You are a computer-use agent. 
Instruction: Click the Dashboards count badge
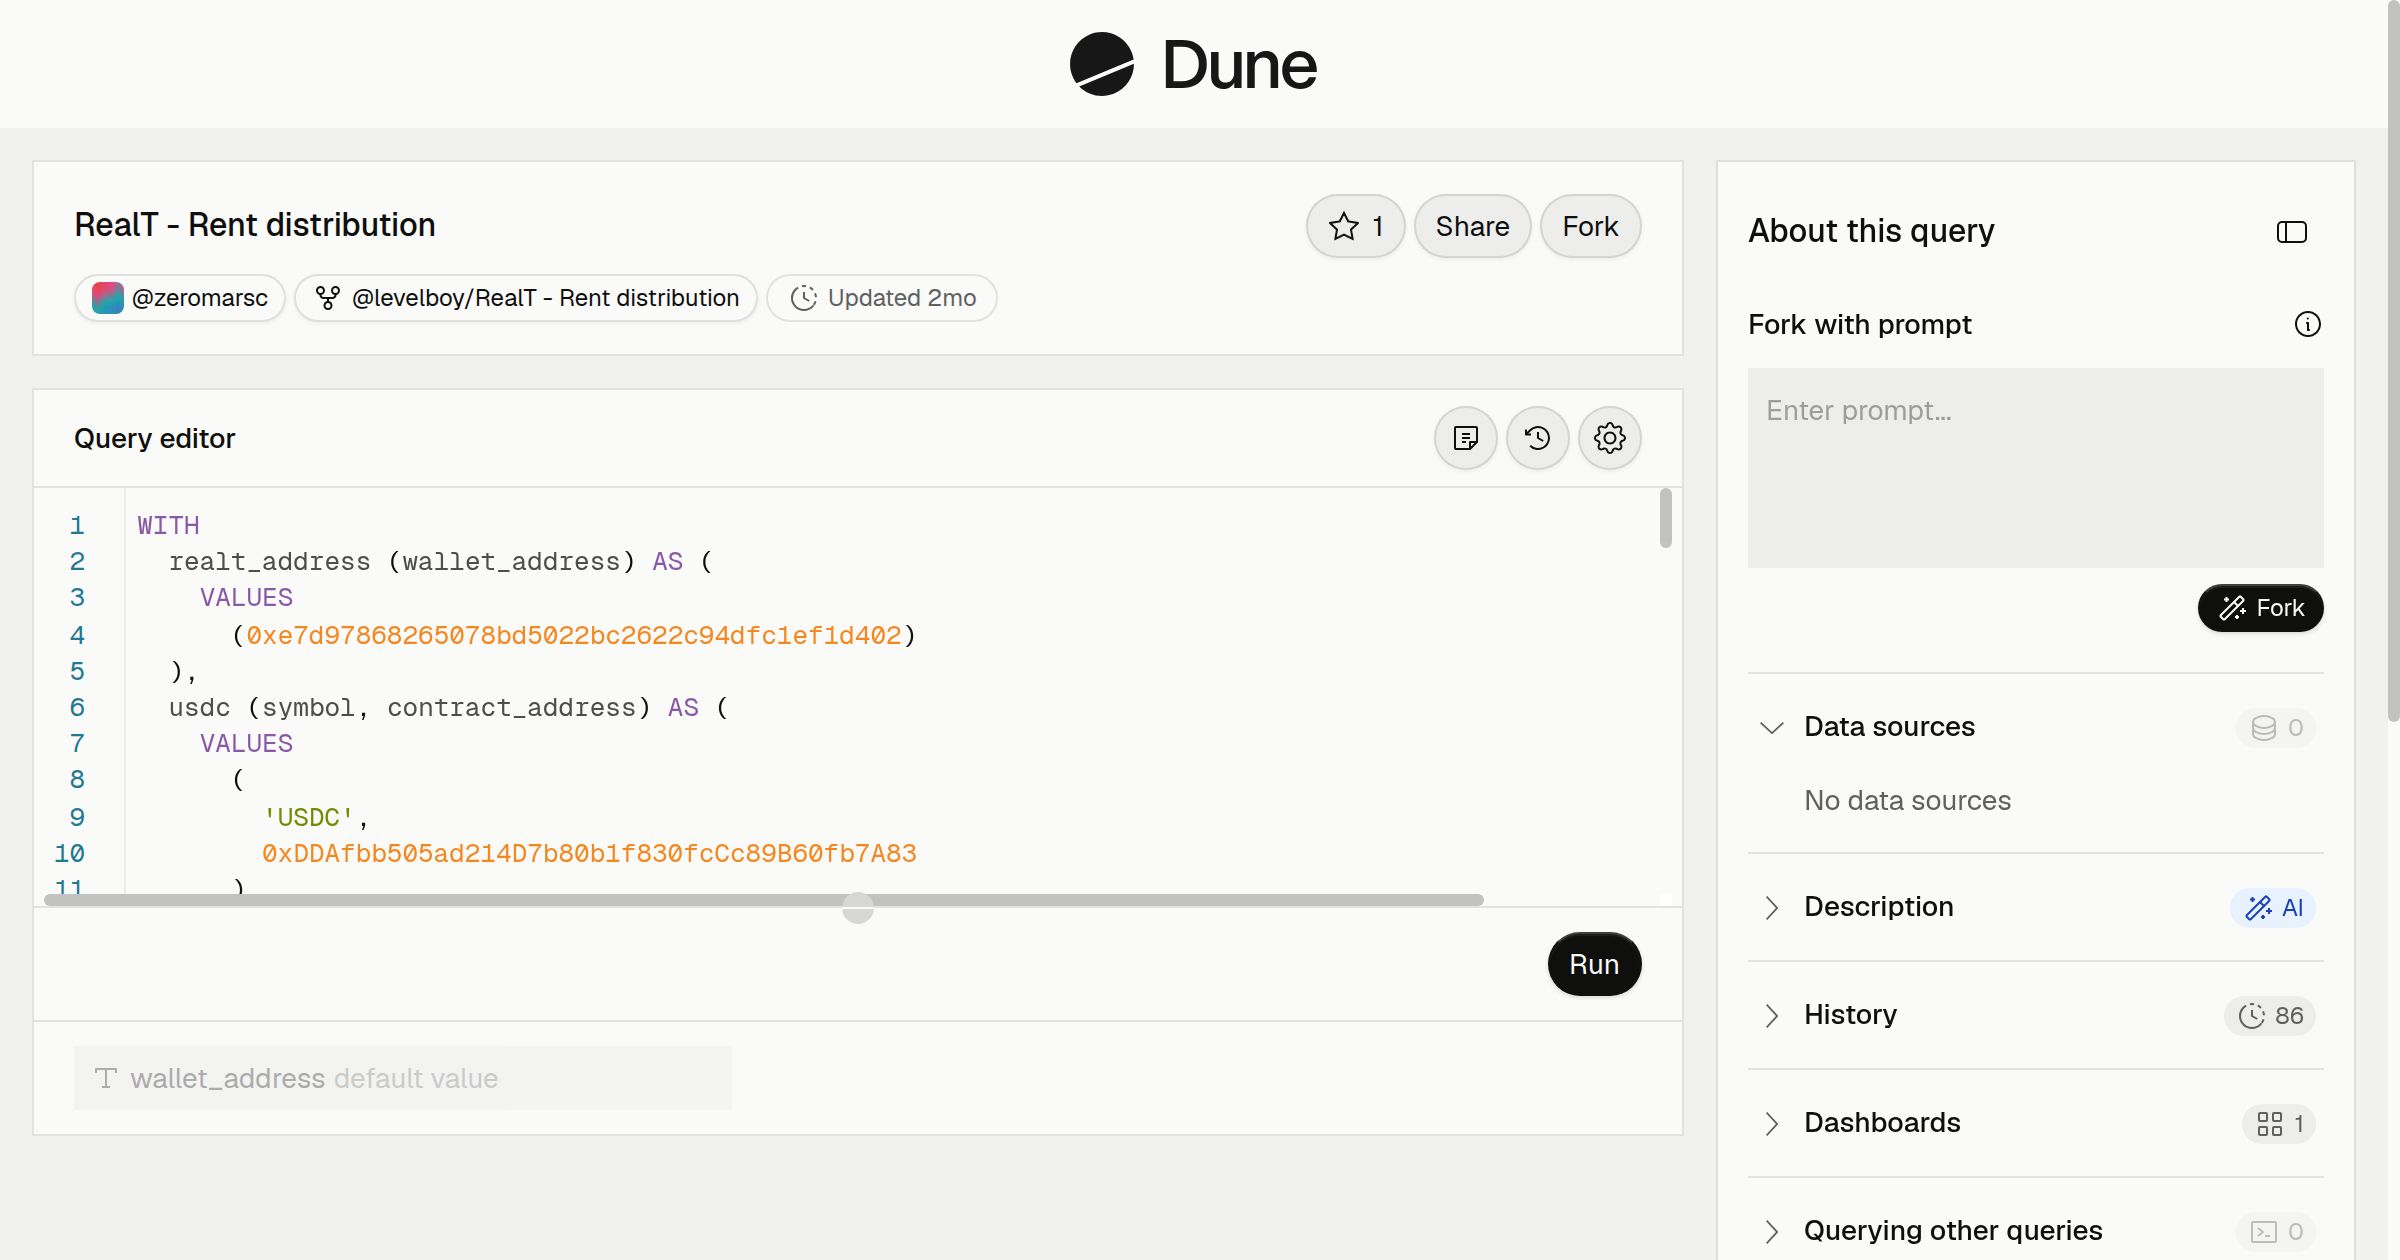pos(2279,1124)
